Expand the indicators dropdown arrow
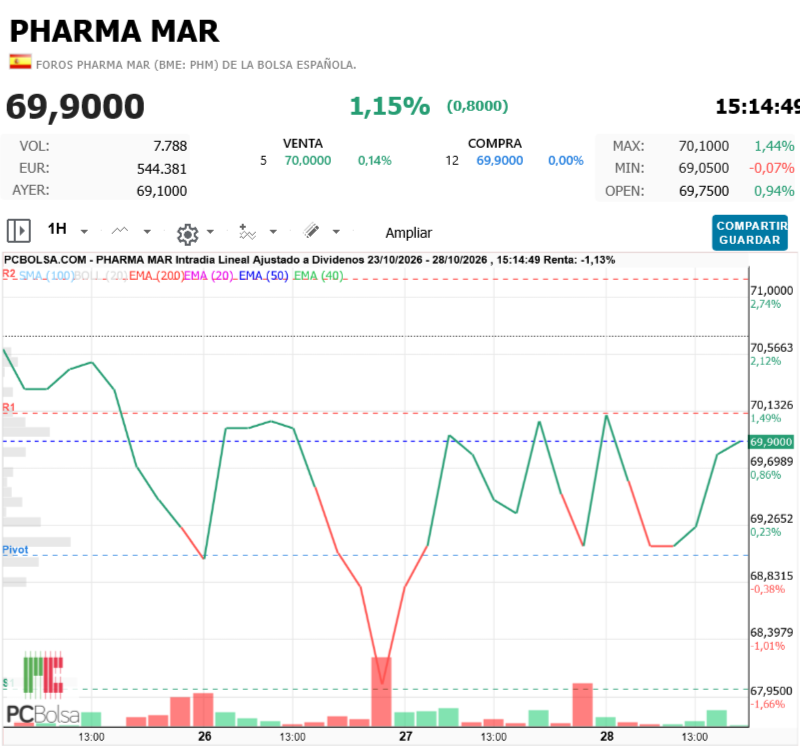800x746 pixels. pos(273,232)
